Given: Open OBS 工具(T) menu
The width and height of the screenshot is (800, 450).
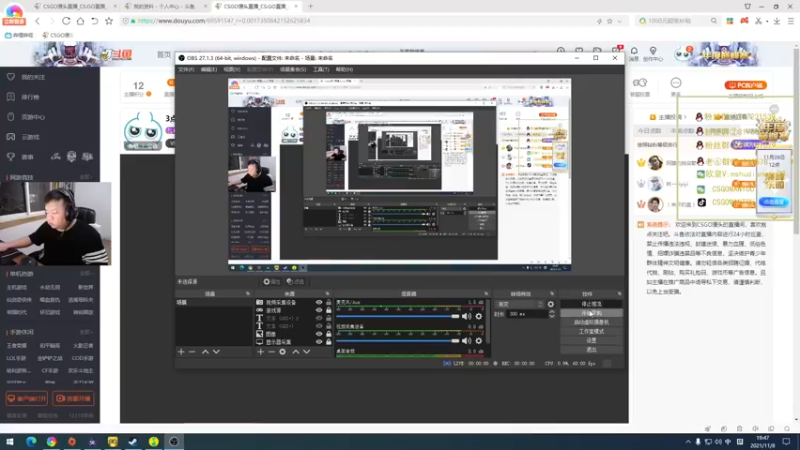Looking at the screenshot, I should pyautogui.click(x=321, y=69).
